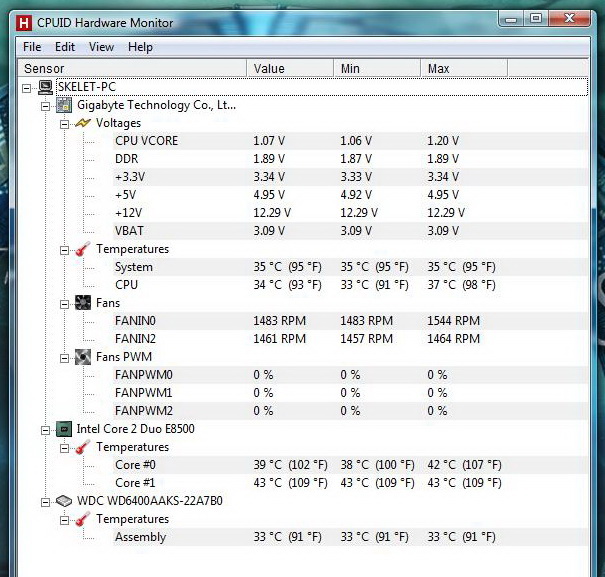605x577 pixels.
Task: Click the Voltages lightning bolt icon
Action: pos(83,123)
